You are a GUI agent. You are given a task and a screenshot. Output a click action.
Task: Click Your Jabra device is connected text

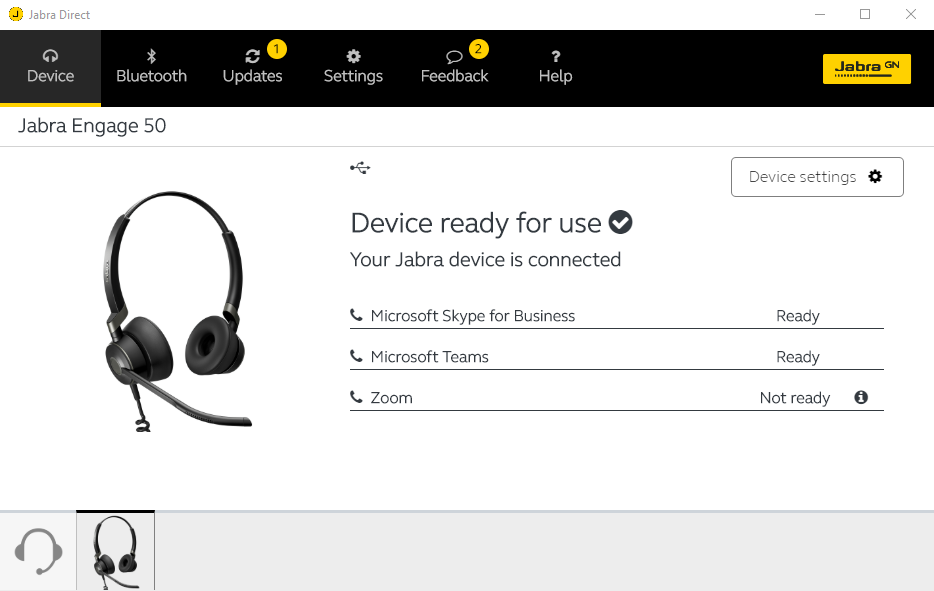[x=485, y=260]
